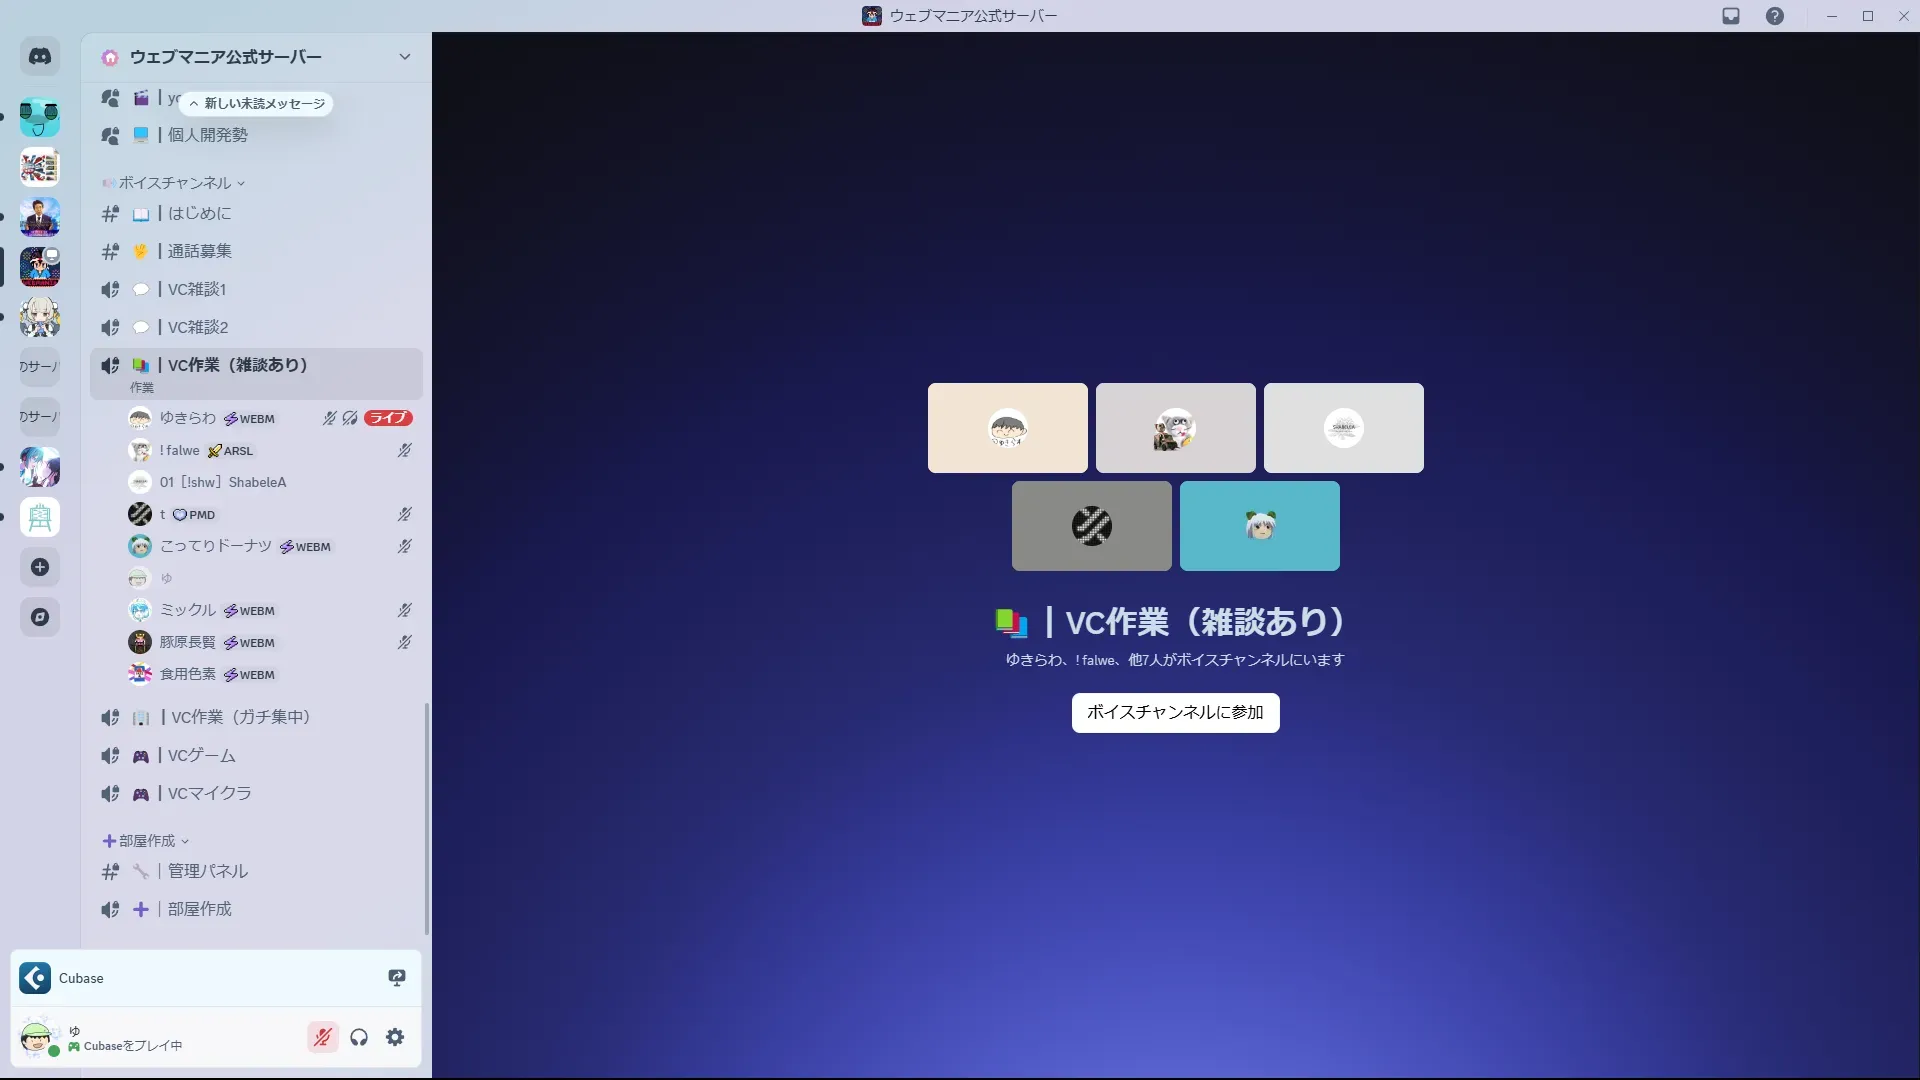Click the Cubase screen share icon
The image size is (1920, 1080).
[x=396, y=978]
